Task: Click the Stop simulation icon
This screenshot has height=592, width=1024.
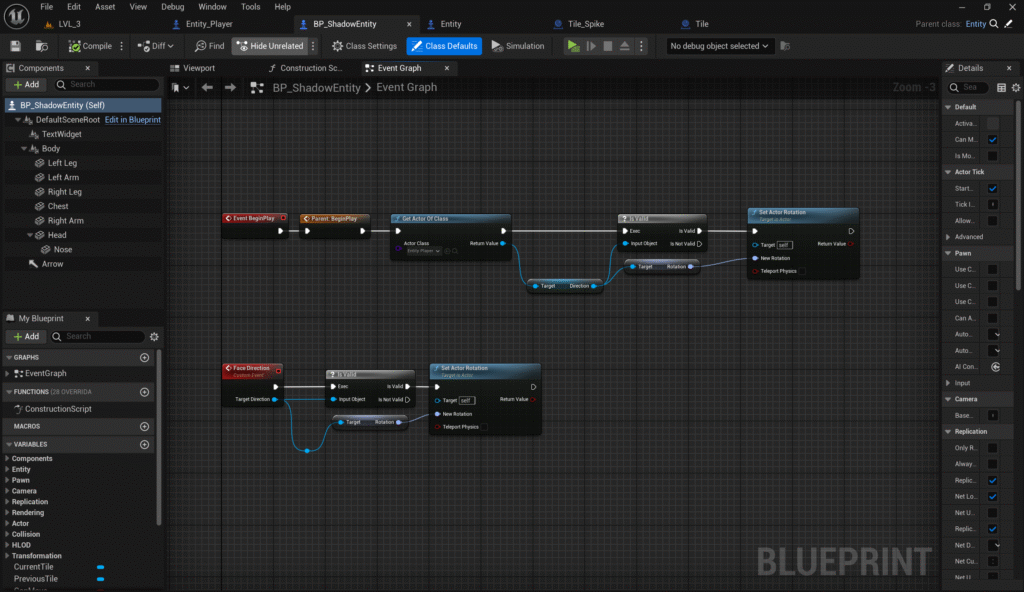Action: click(x=608, y=46)
